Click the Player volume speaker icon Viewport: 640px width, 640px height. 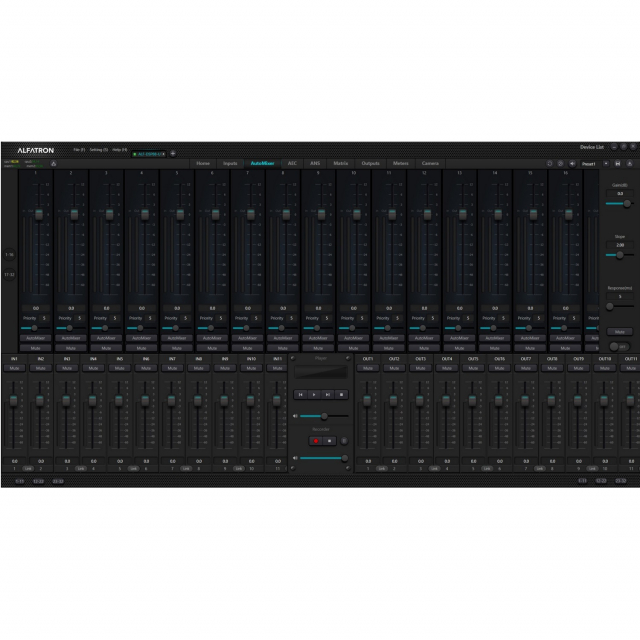(295, 415)
